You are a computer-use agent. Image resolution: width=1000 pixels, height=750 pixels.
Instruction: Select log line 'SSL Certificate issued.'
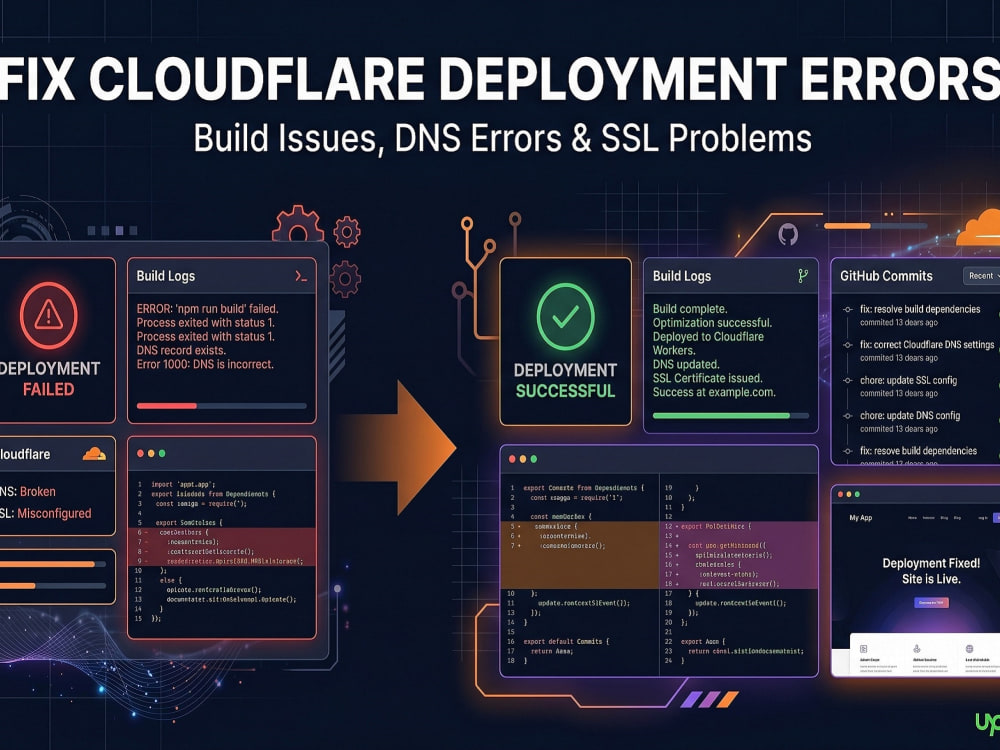point(707,378)
